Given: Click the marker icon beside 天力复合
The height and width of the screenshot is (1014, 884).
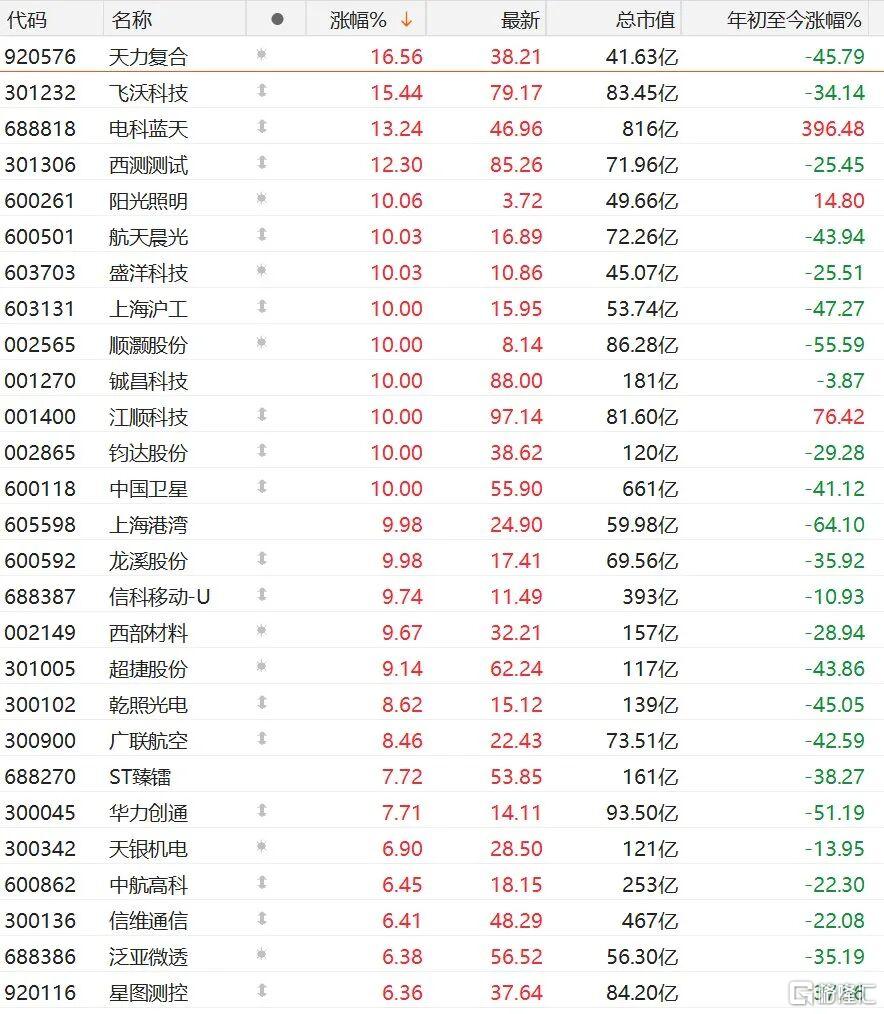Looking at the screenshot, I should coord(261,54).
